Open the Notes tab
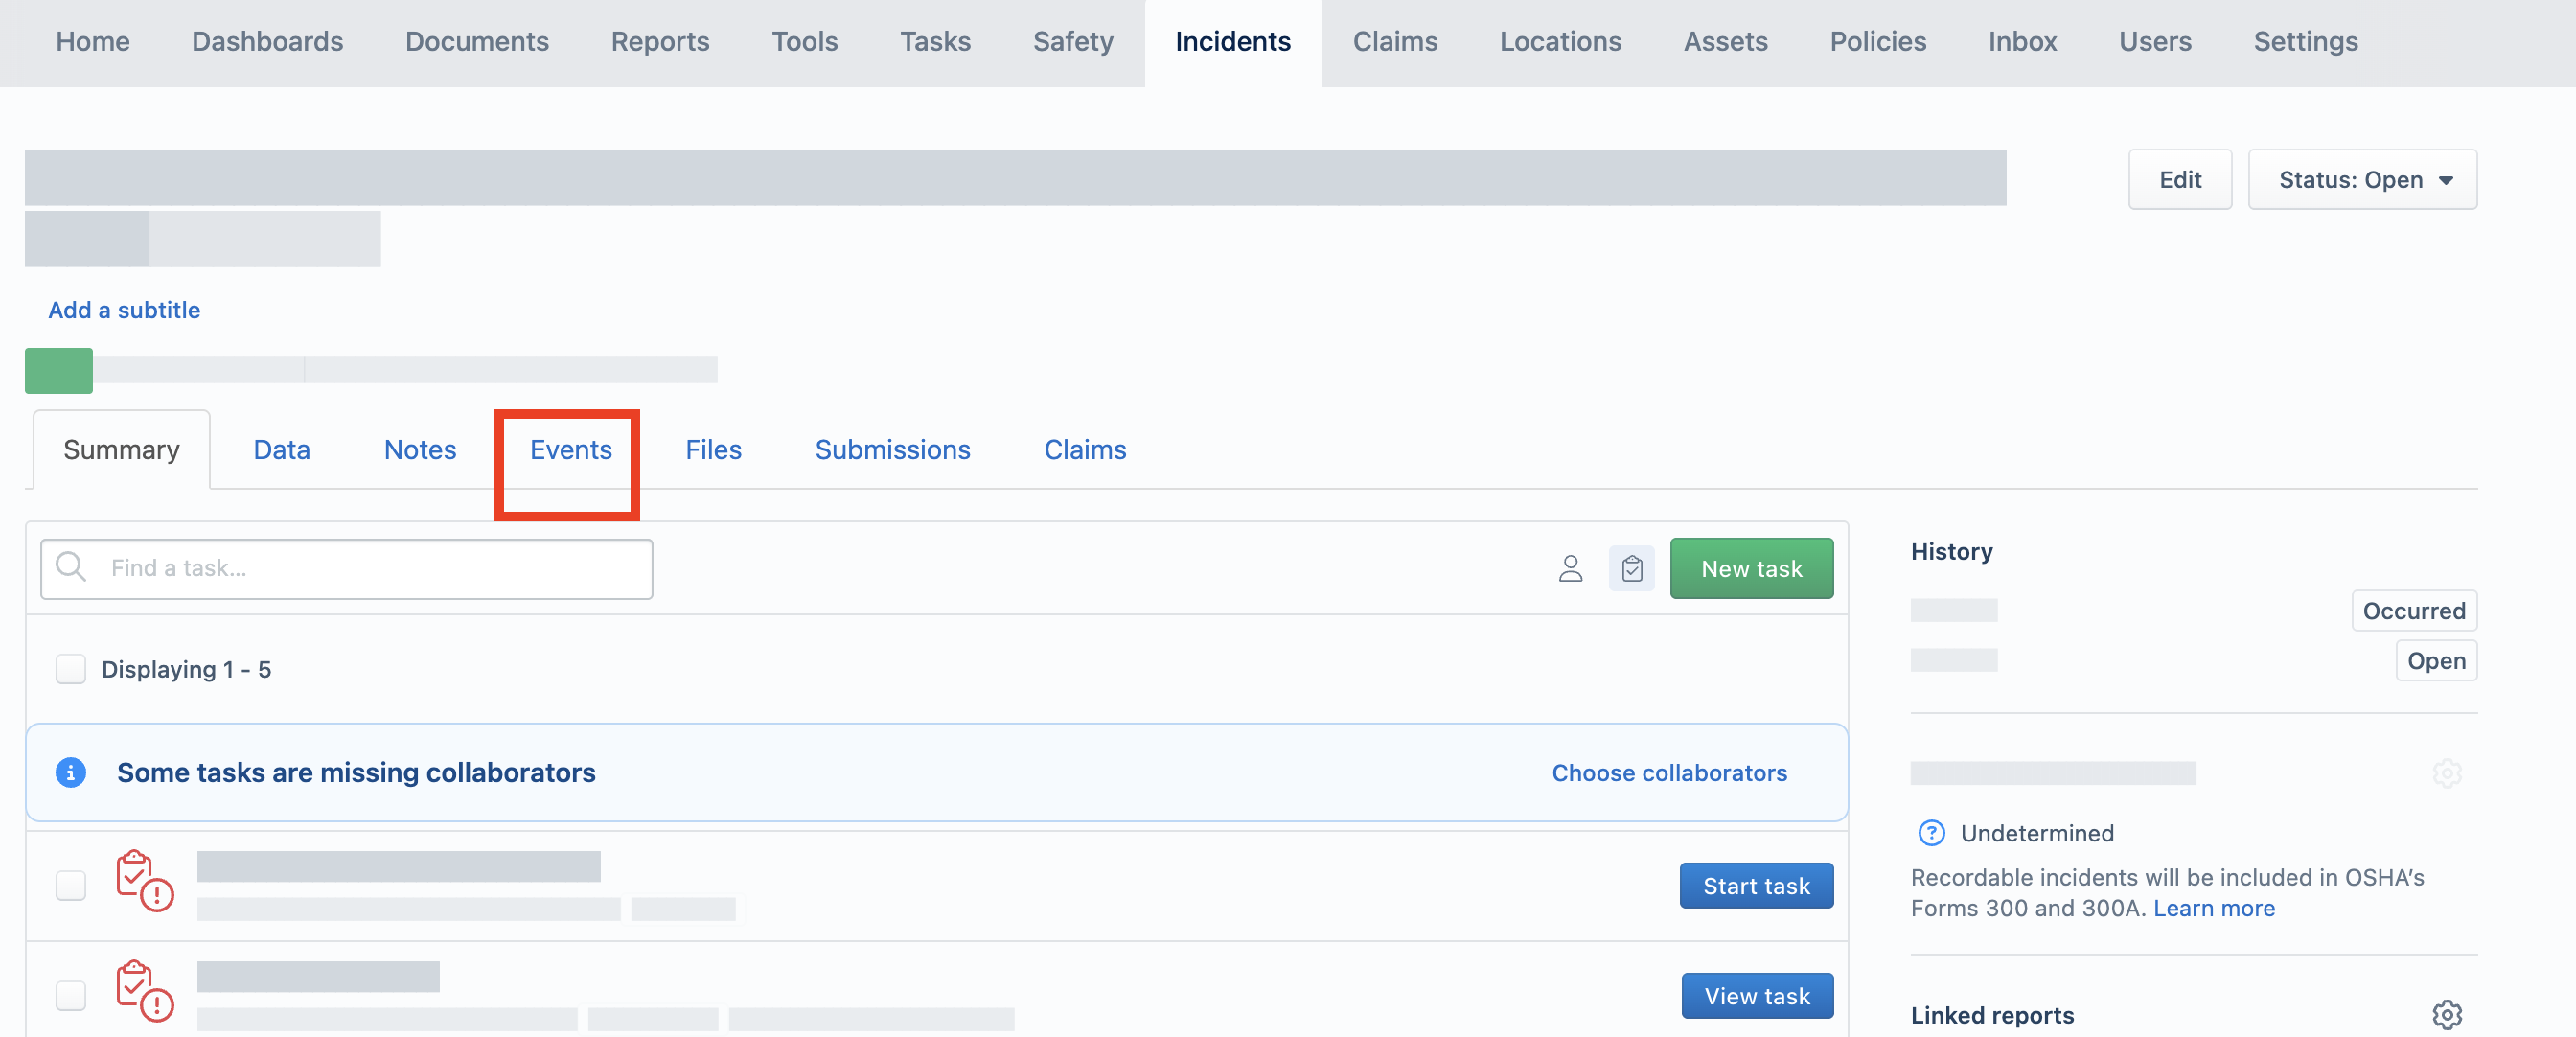 pos(419,450)
